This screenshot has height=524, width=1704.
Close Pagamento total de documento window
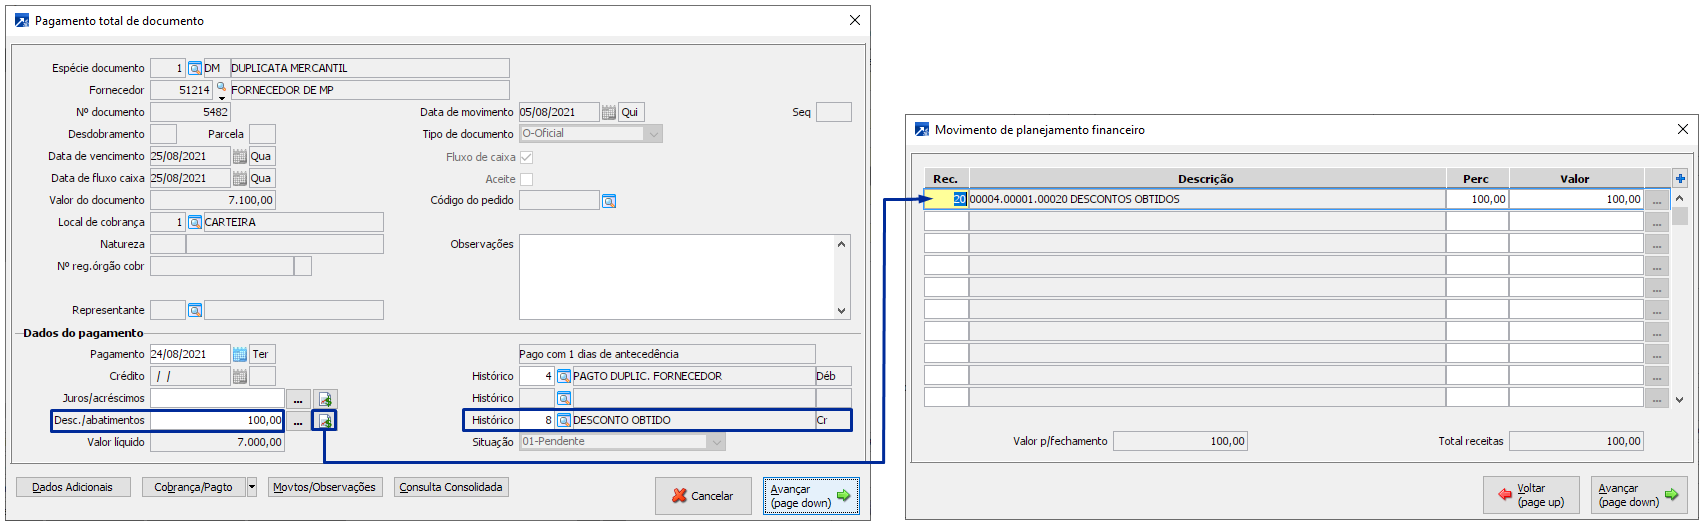point(855,20)
